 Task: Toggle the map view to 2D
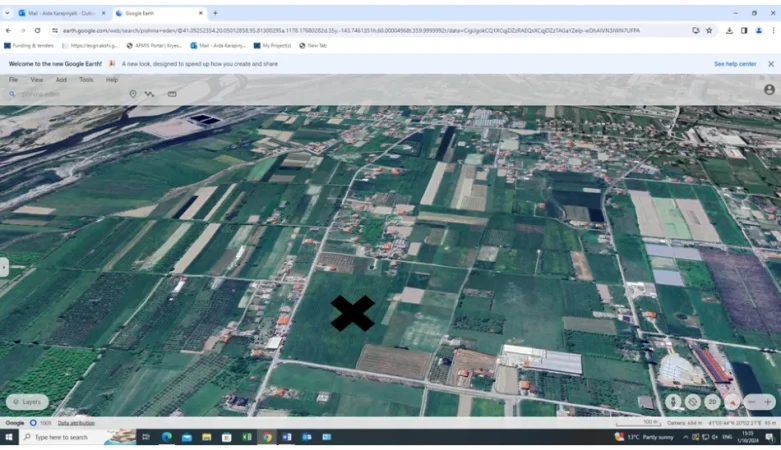[712, 402]
